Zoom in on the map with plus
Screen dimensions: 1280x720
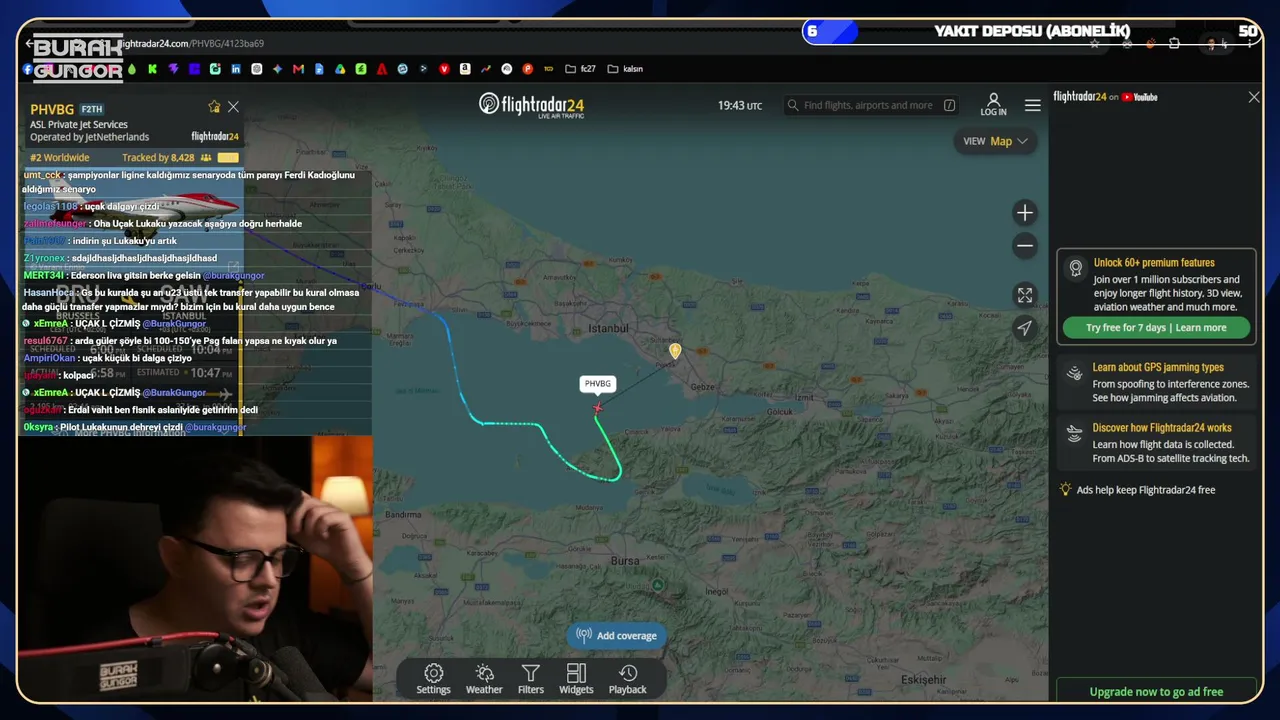(x=1025, y=212)
